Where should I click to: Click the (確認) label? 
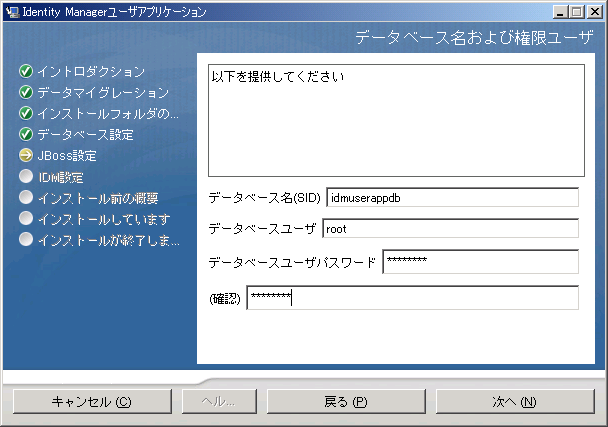pos(225,299)
